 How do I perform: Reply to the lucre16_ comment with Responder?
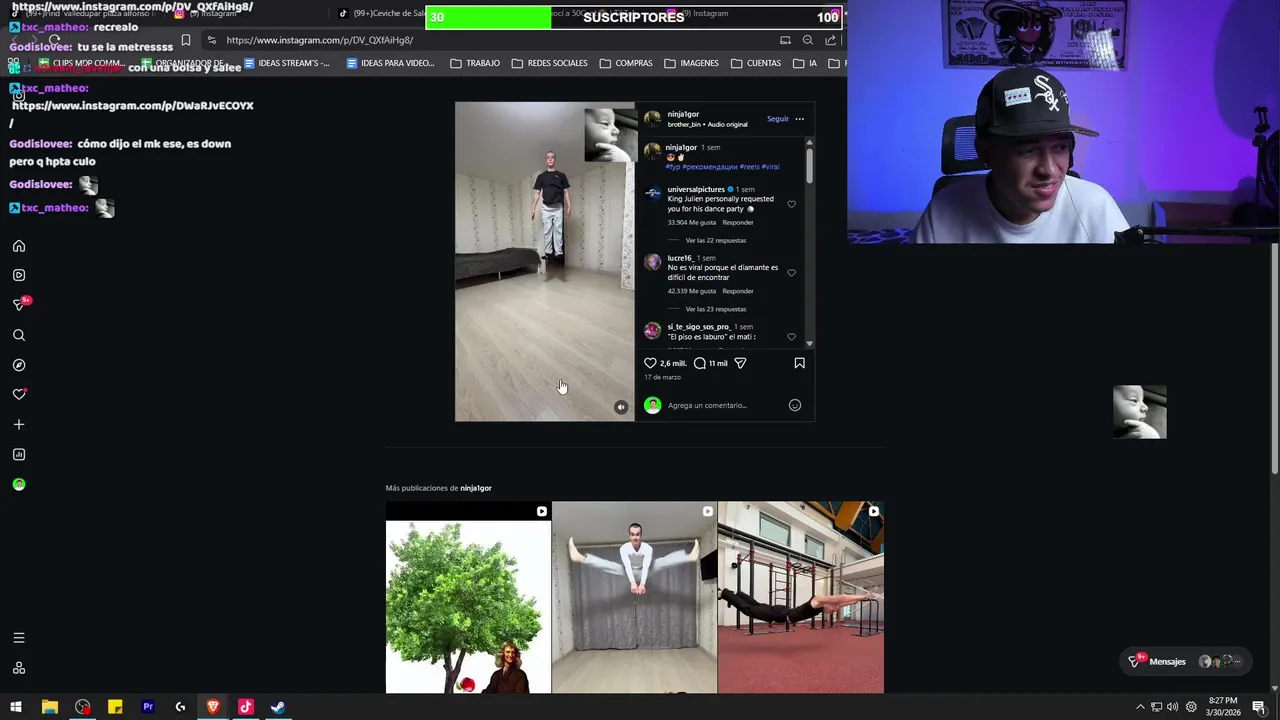coord(738,291)
